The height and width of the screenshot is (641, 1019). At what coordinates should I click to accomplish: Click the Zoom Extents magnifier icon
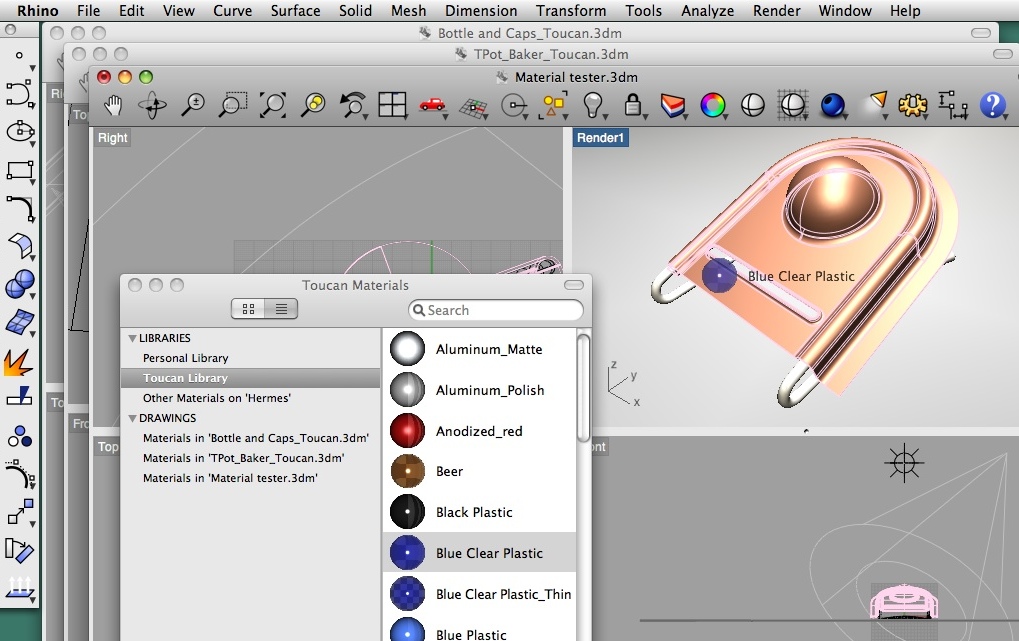point(272,104)
